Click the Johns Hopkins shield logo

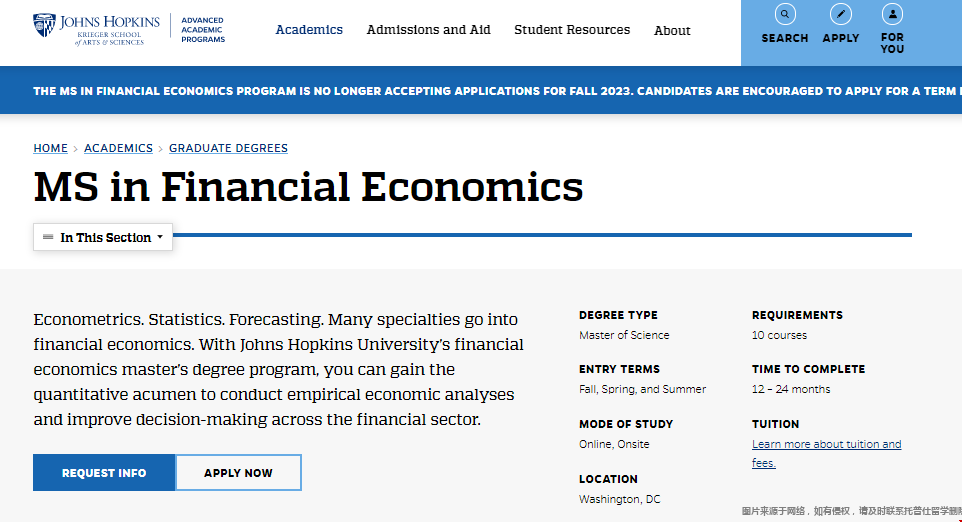click(x=44, y=26)
